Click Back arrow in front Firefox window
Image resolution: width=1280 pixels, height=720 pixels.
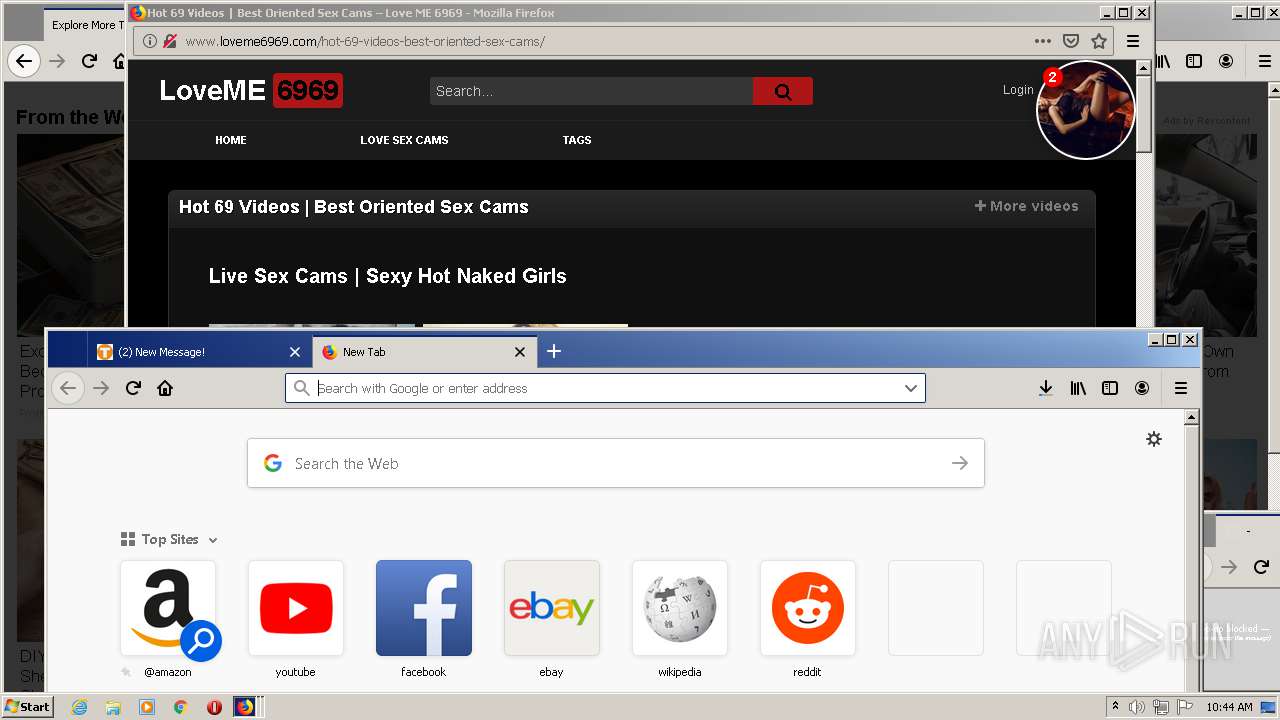(68, 388)
